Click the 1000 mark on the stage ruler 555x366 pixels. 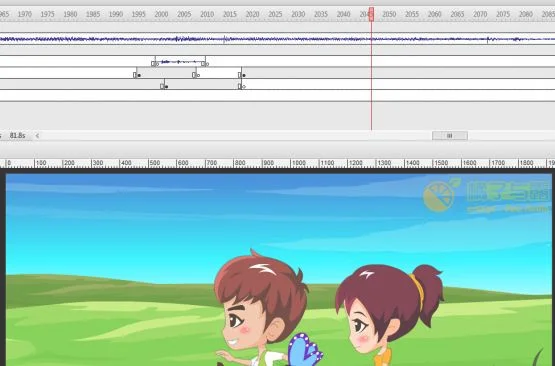coord(298,163)
